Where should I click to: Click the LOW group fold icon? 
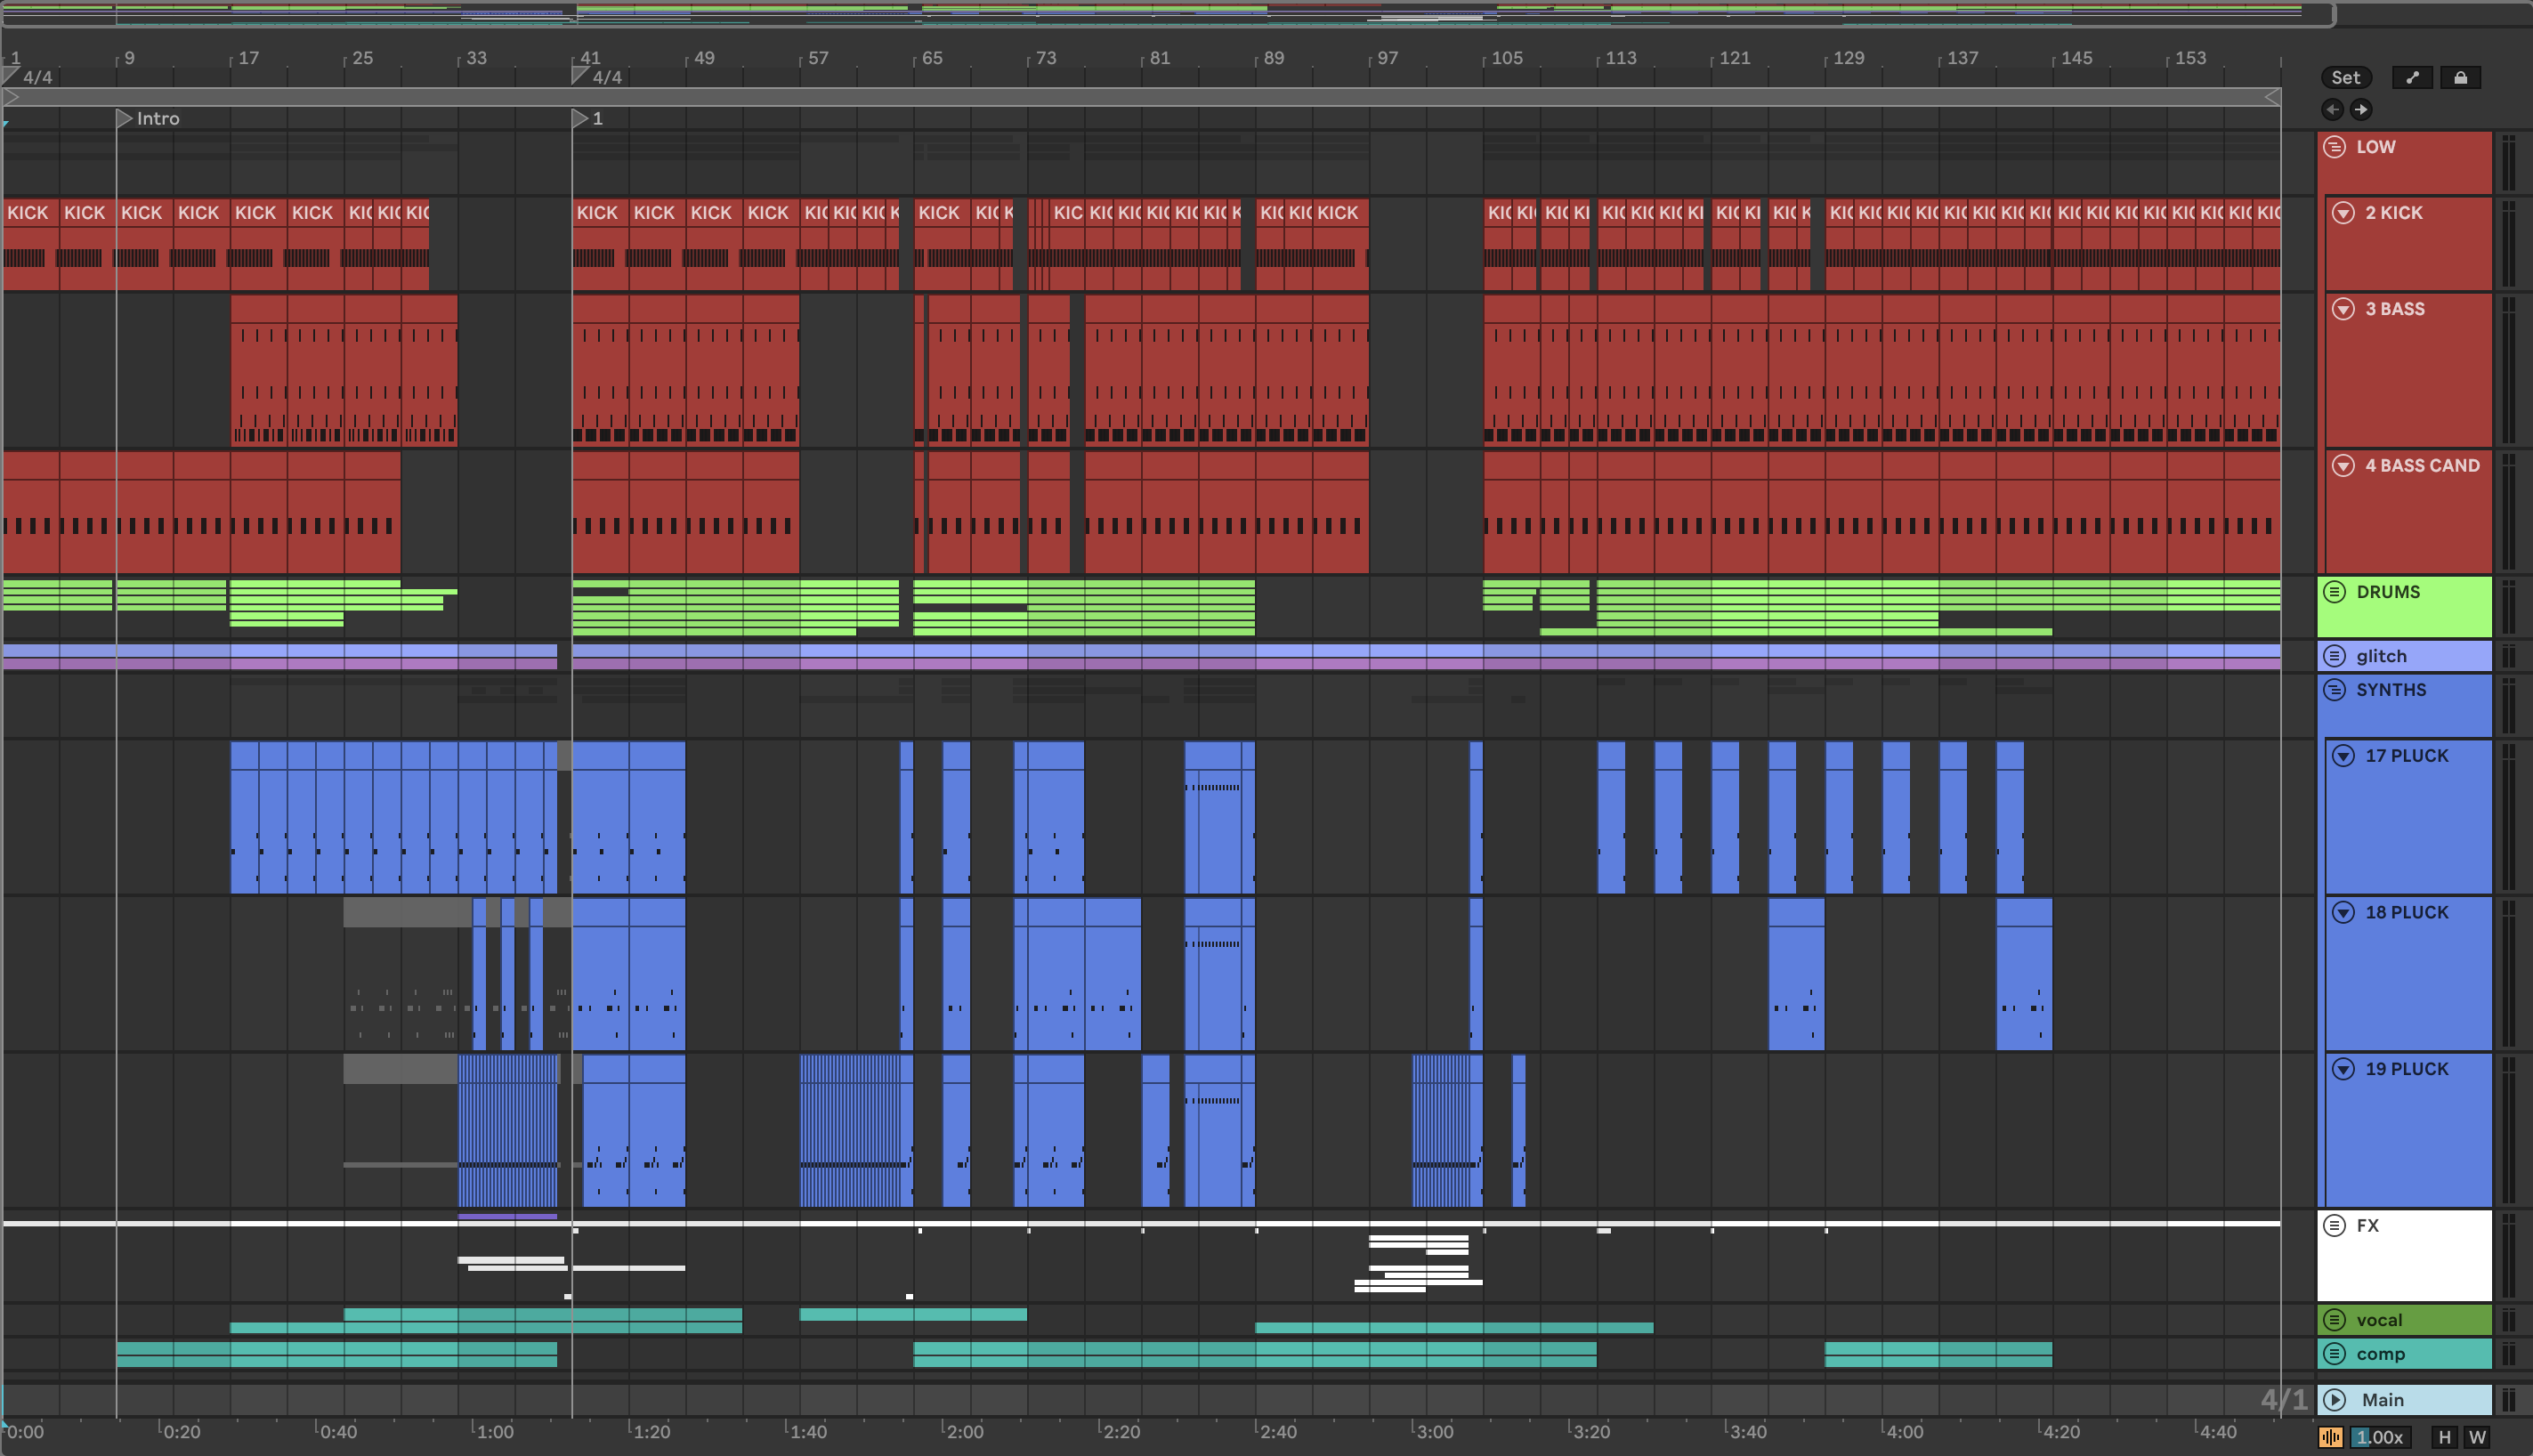tap(2334, 147)
